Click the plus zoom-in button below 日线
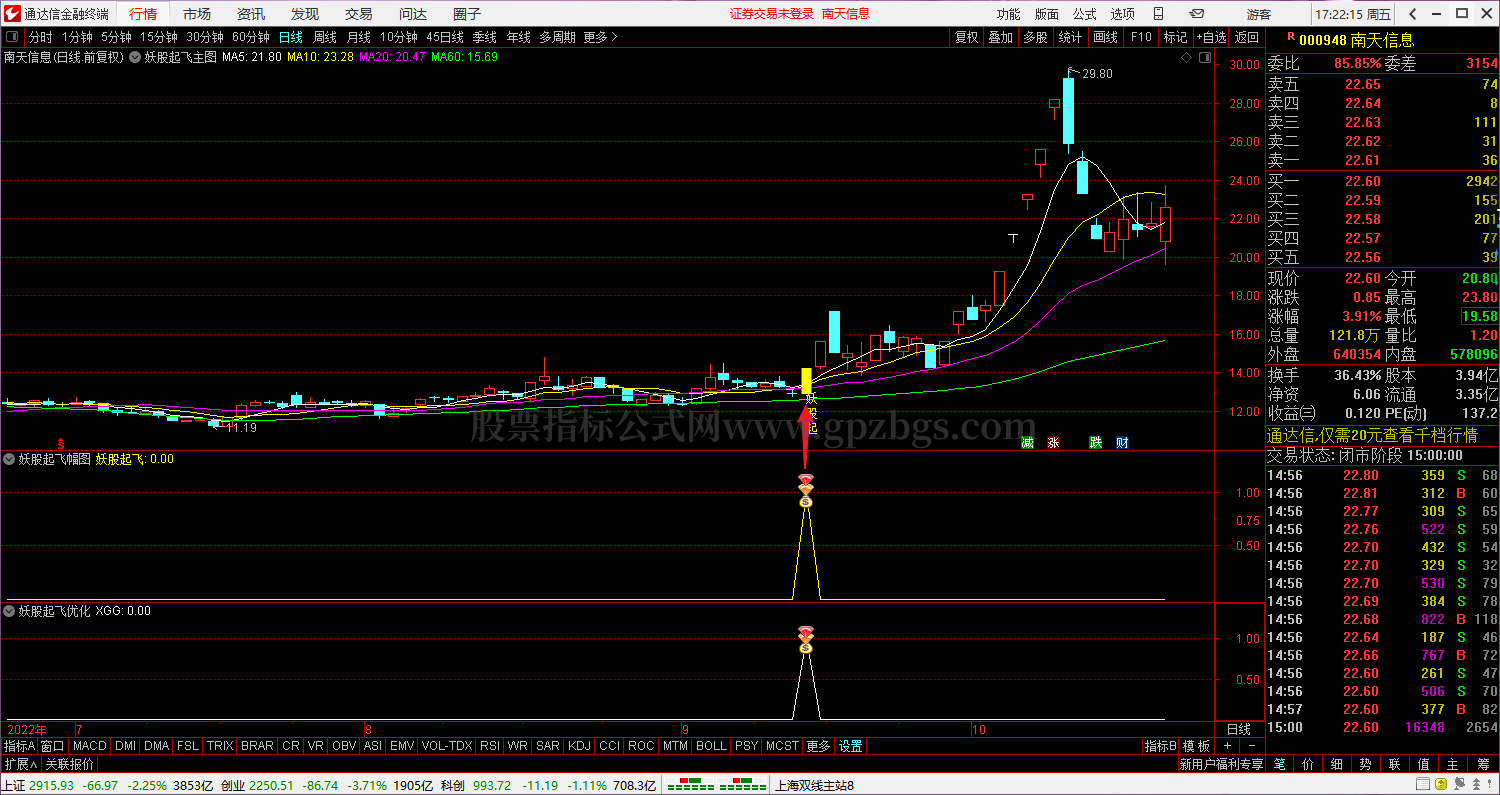This screenshot has height=795, width=1500. [x=1227, y=746]
